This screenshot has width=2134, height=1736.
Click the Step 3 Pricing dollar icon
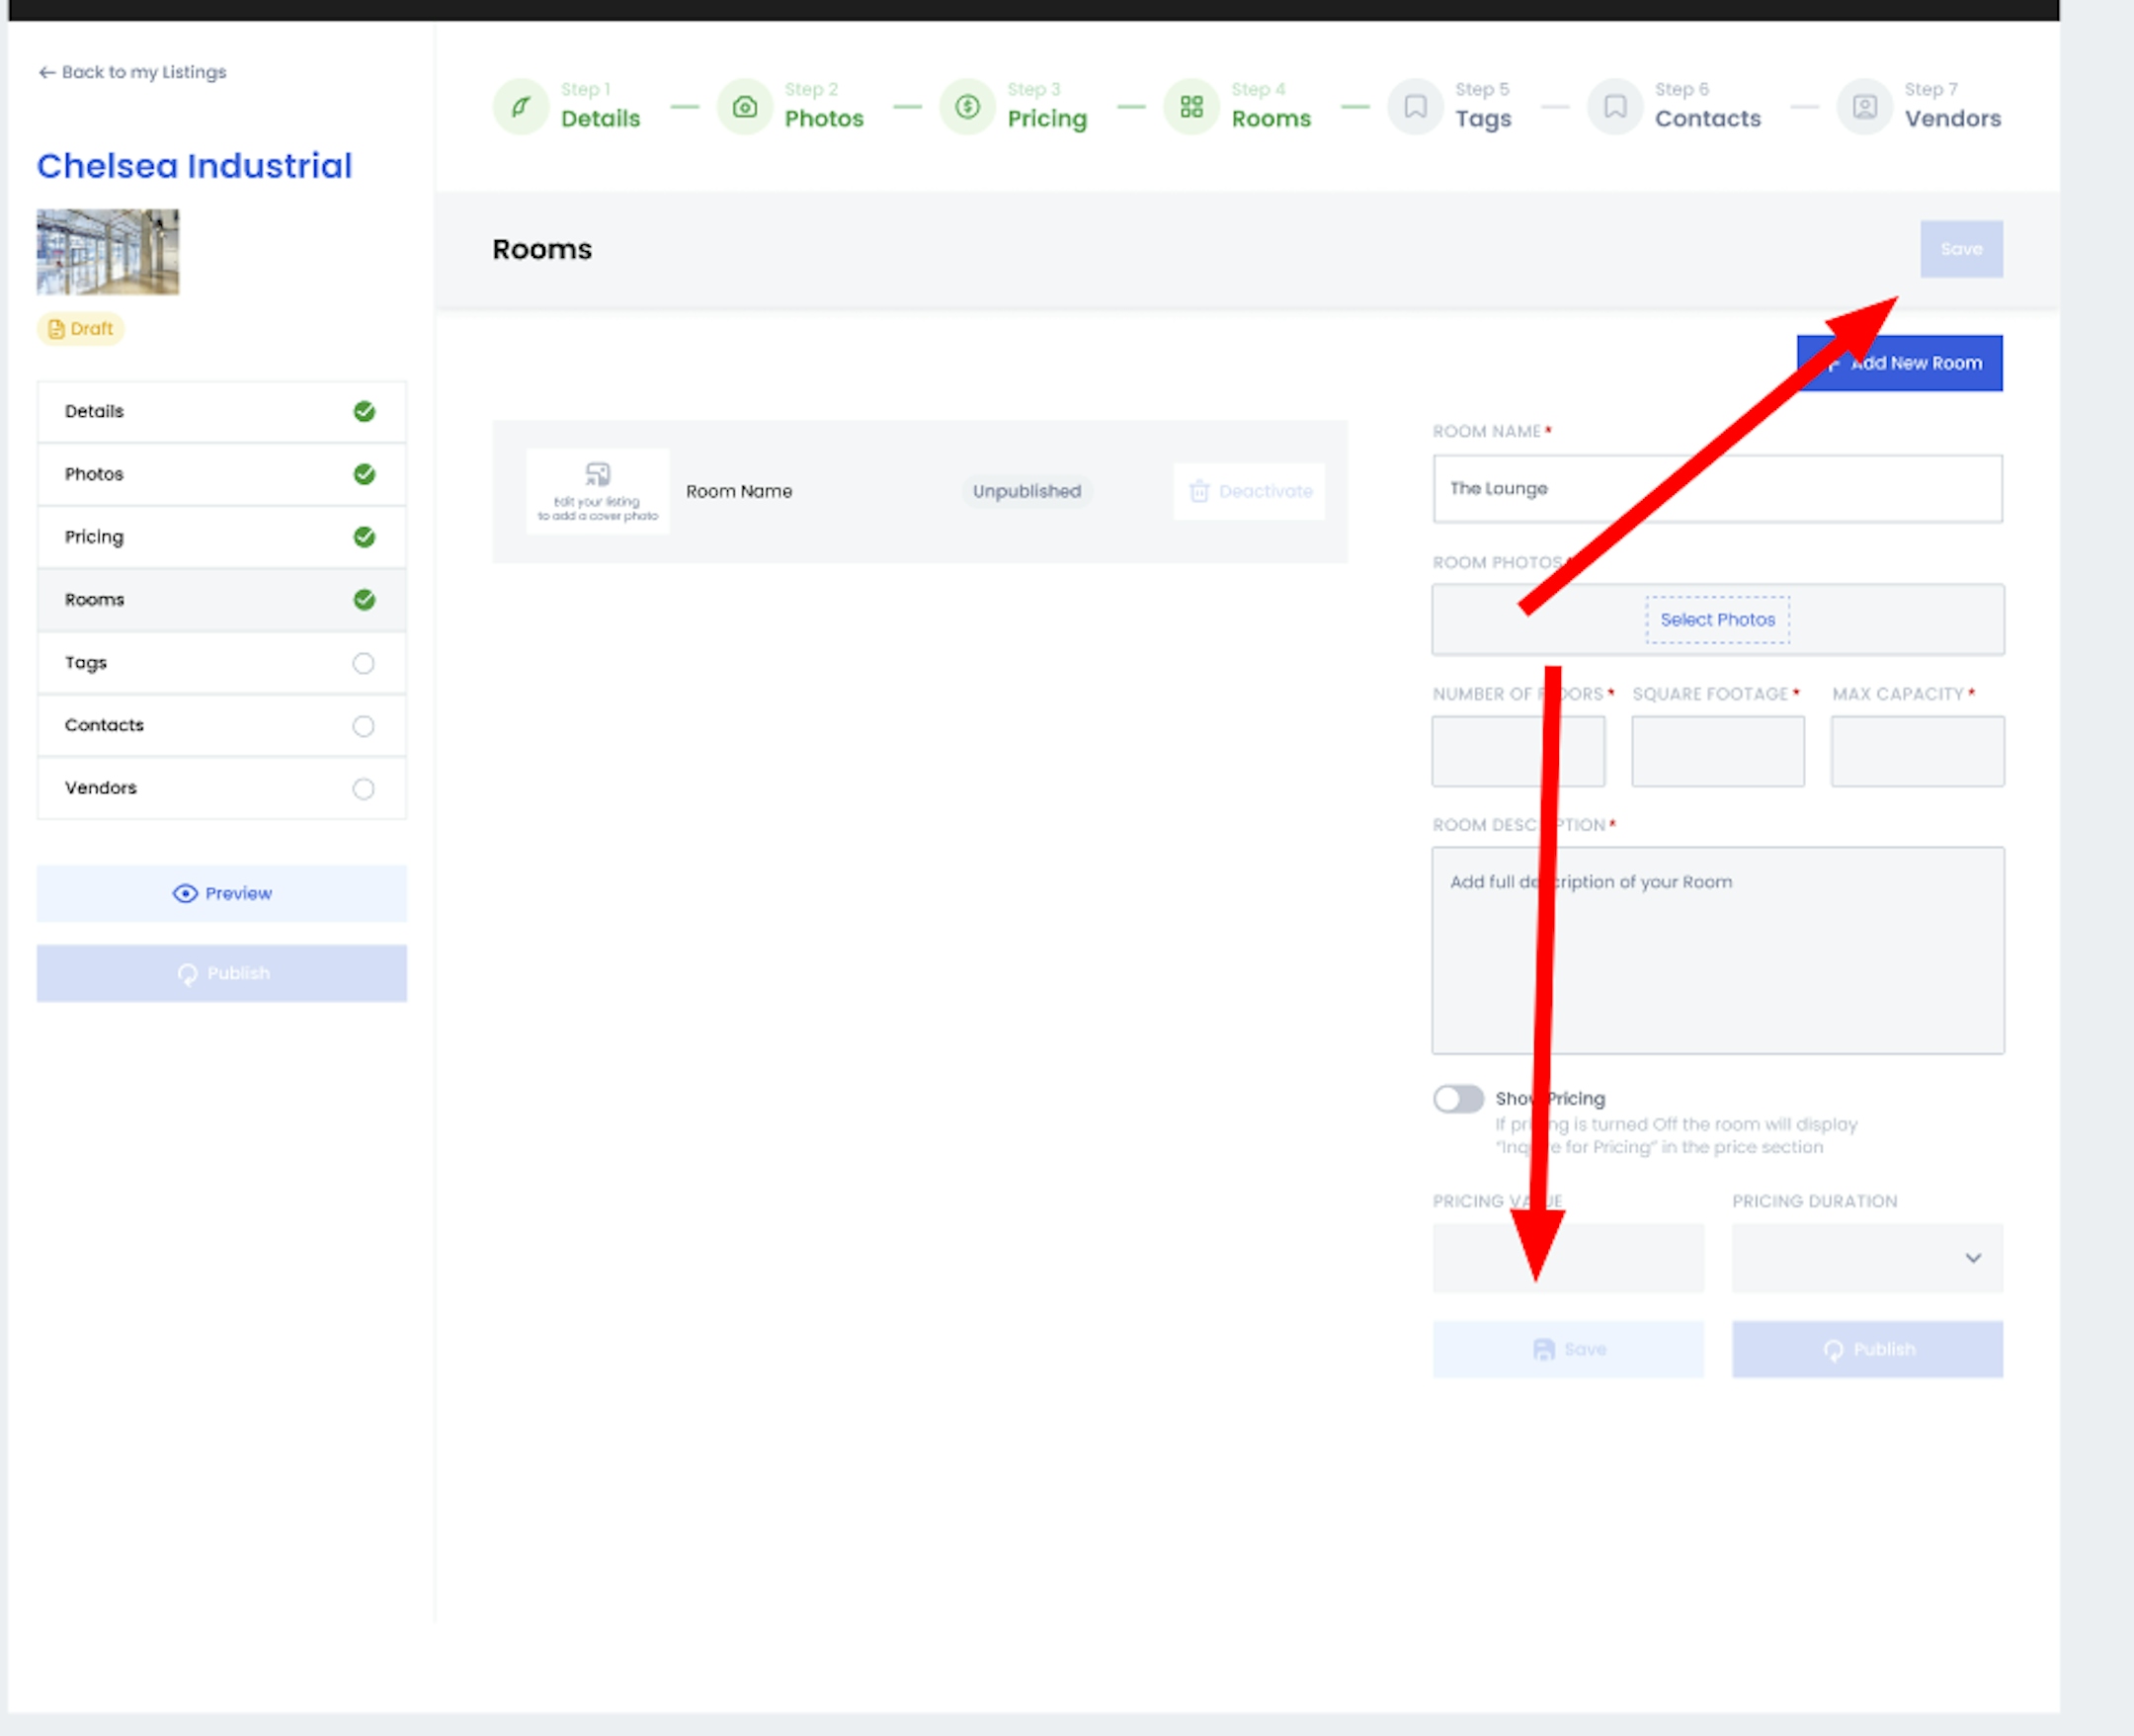(967, 107)
